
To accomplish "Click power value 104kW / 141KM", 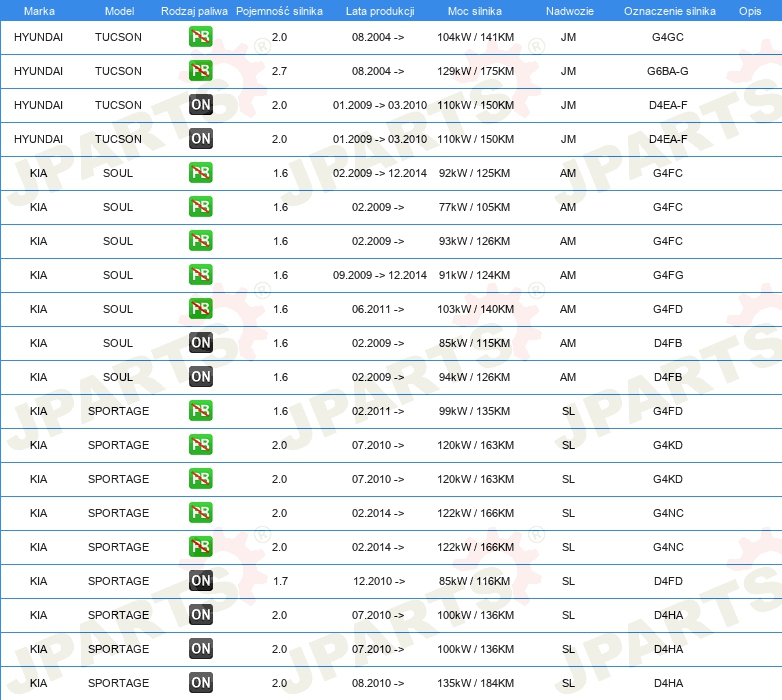I will [x=475, y=37].
